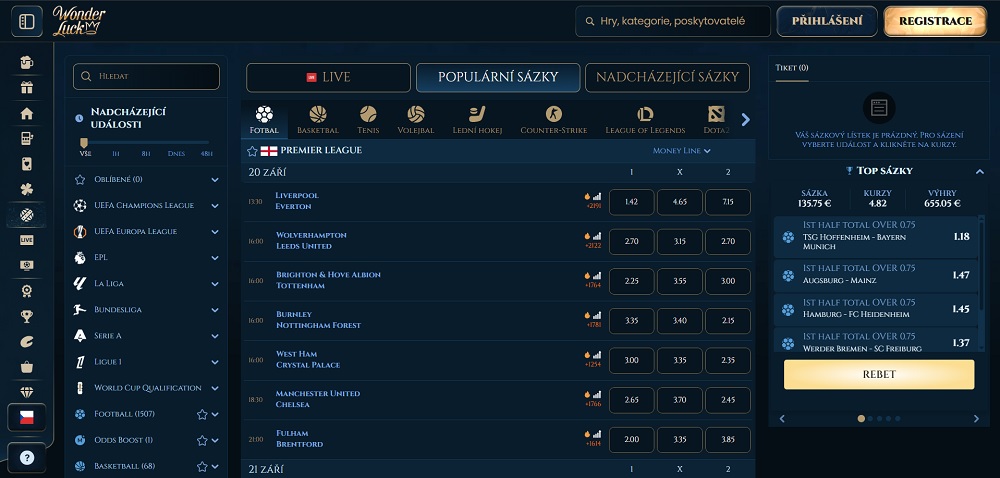
Task: Click the Rebet button
Action: [879, 374]
